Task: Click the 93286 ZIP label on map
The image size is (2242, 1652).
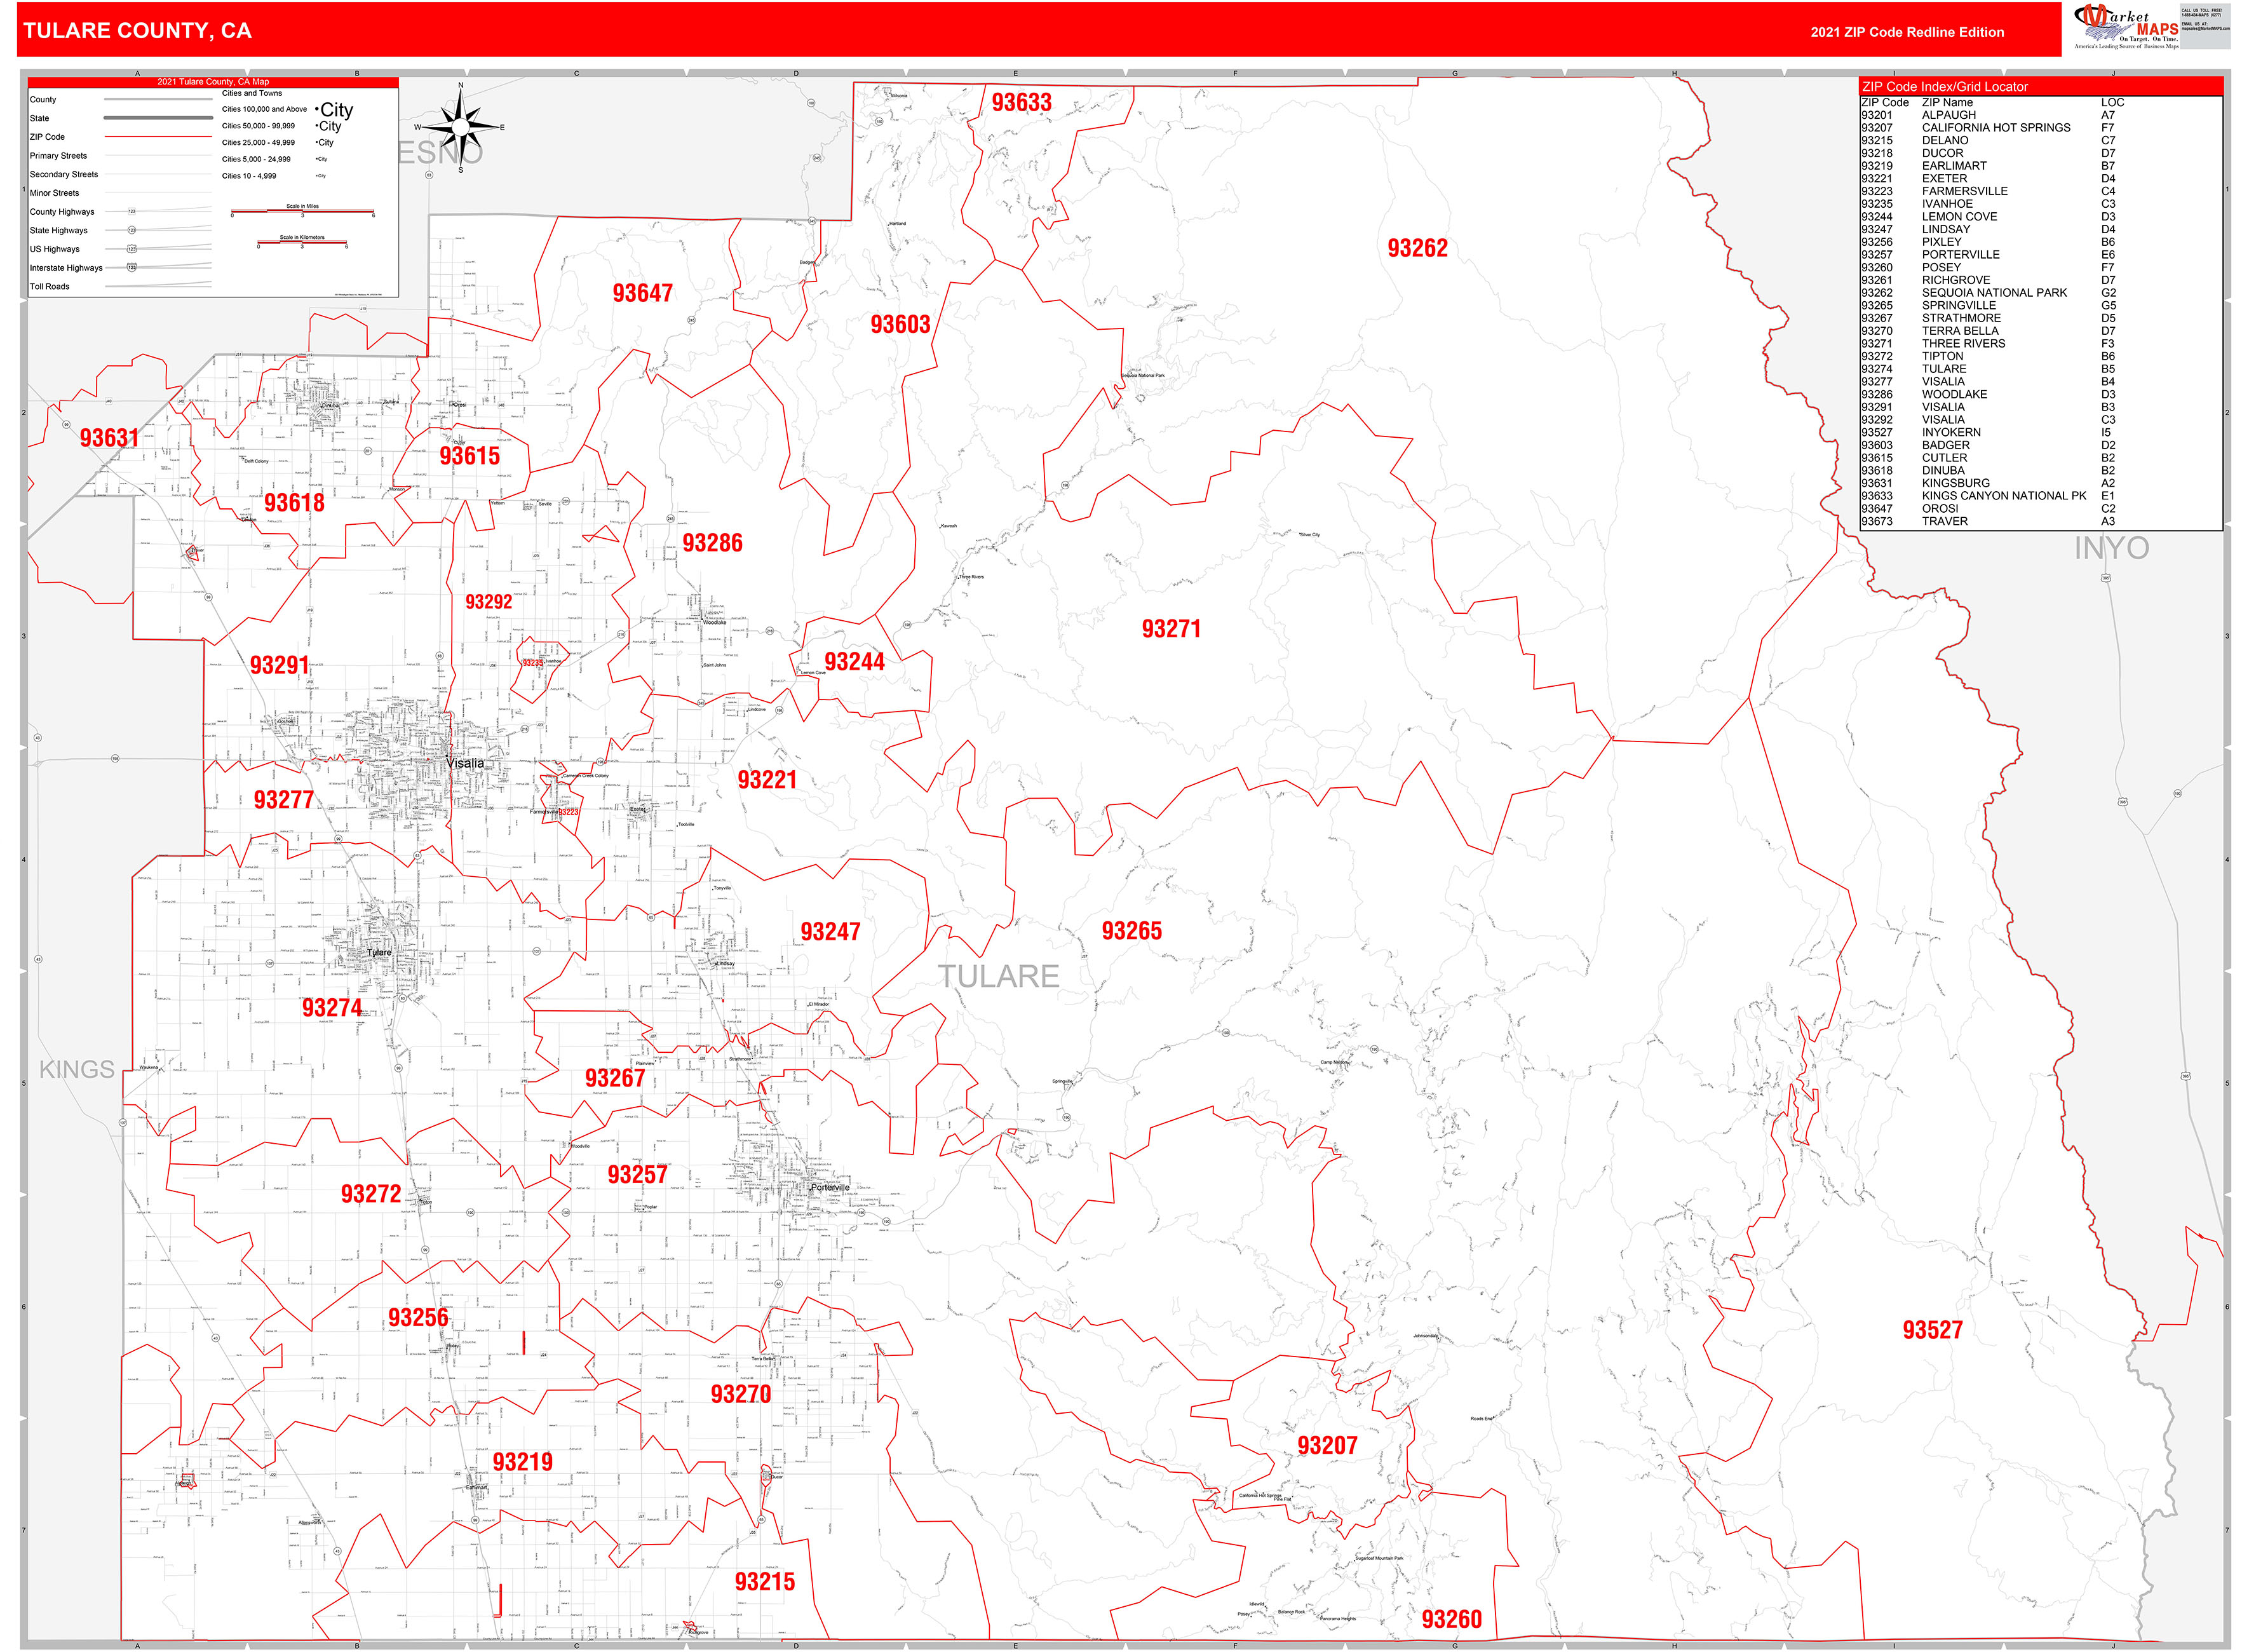Action: (712, 543)
